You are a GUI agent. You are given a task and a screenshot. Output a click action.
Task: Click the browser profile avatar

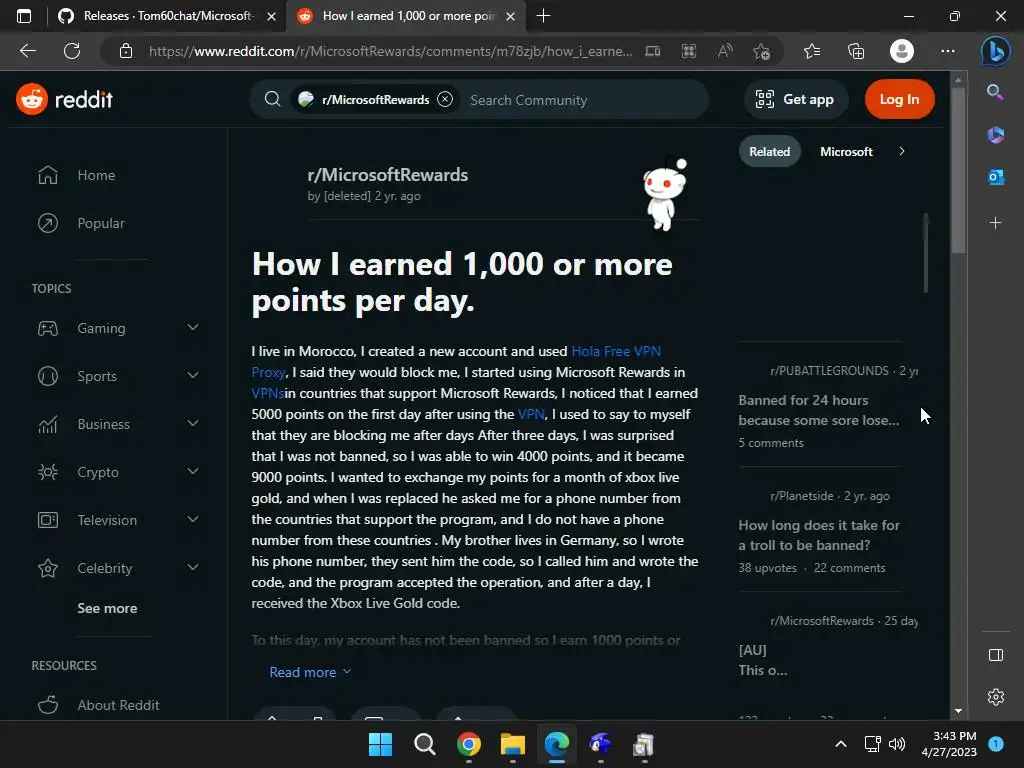tap(902, 51)
